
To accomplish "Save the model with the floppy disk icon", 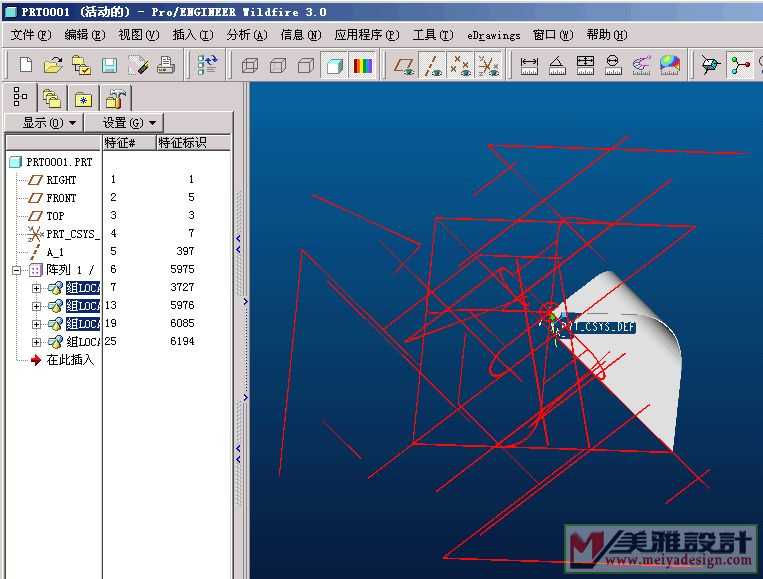I will pos(109,65).
